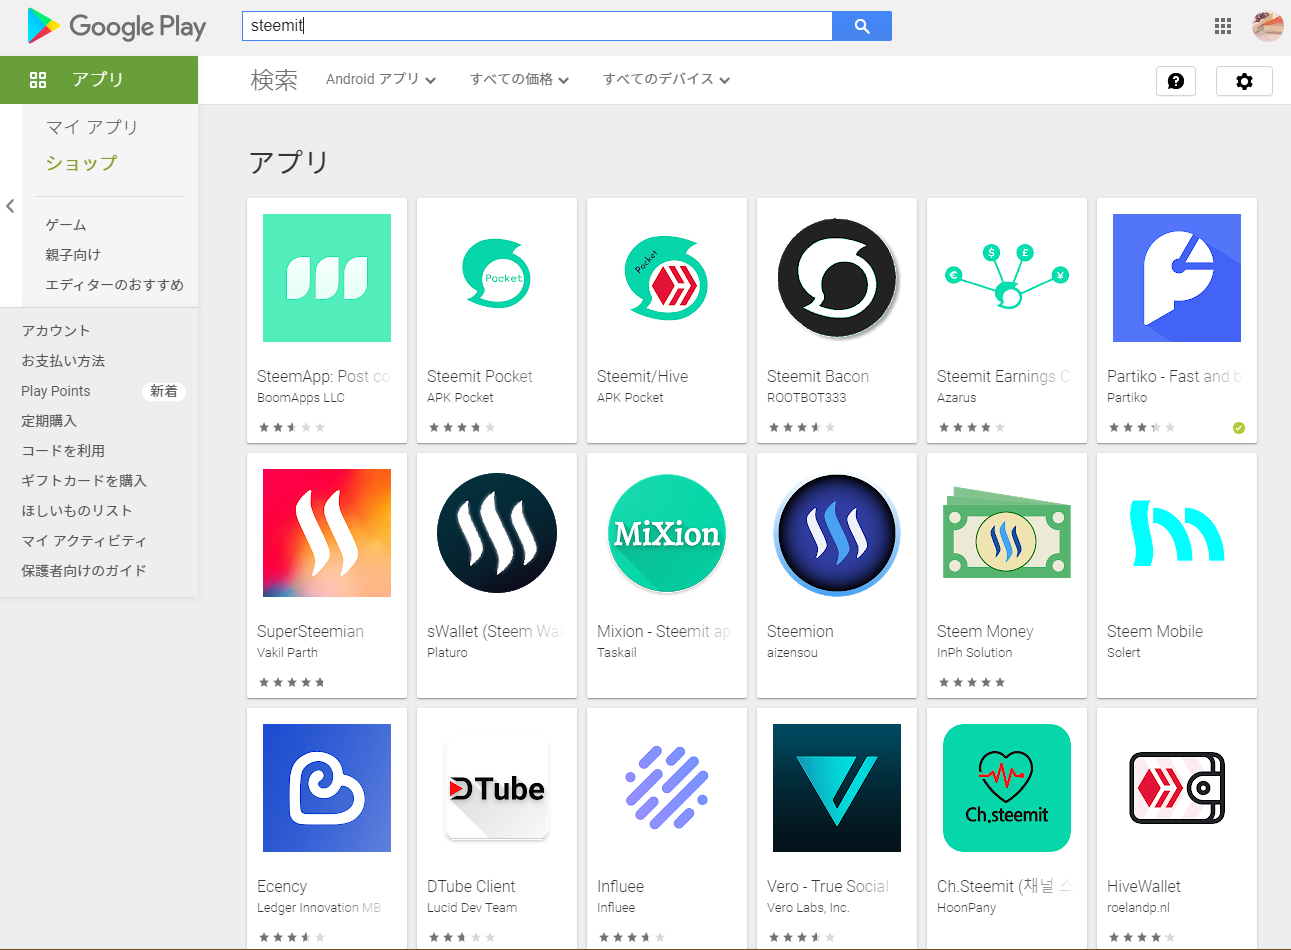Expand the すべてのデバイス device dropdown
Screen dimensions: 1291x950
(x=666, y=79)
